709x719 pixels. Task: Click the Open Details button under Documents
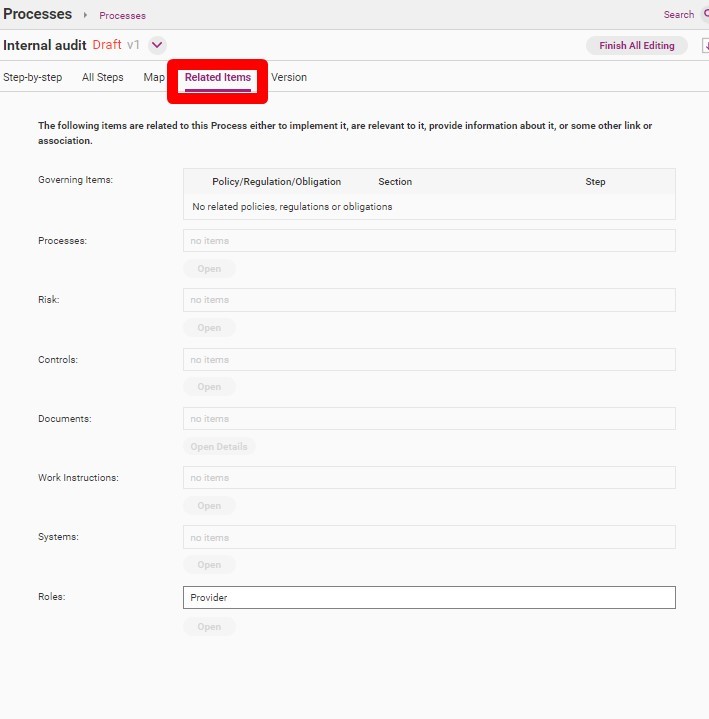pyautogui.click(x=219, y=447)
